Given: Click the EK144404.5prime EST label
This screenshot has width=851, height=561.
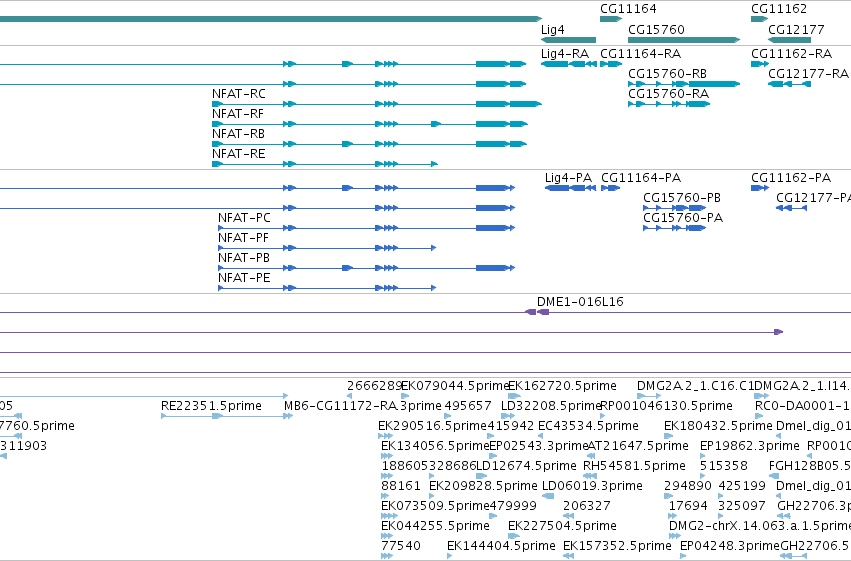Looking at the screenshot, I should (x=501, y=546).
